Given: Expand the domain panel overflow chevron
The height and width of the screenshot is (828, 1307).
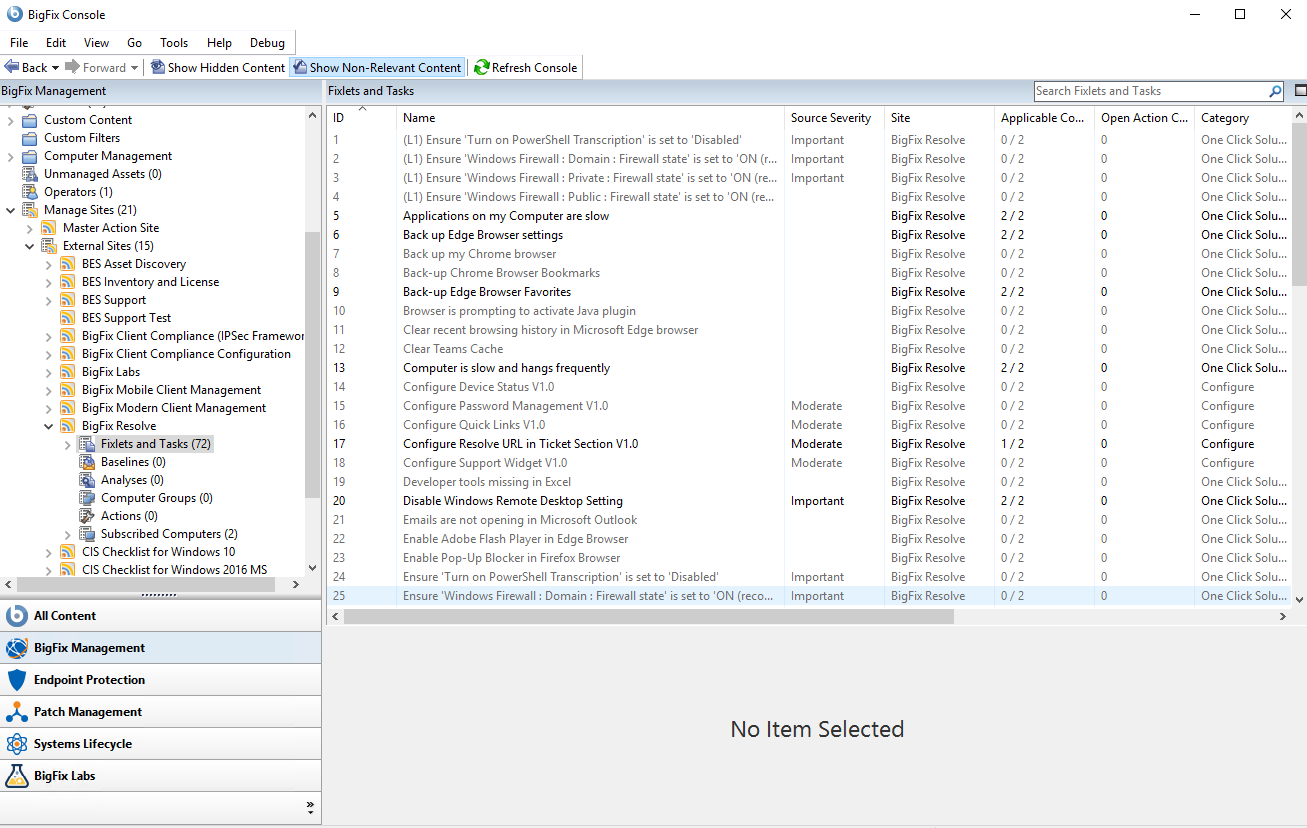Looking at the screenshot, I should pyautogui.click(x=310, y=806).
